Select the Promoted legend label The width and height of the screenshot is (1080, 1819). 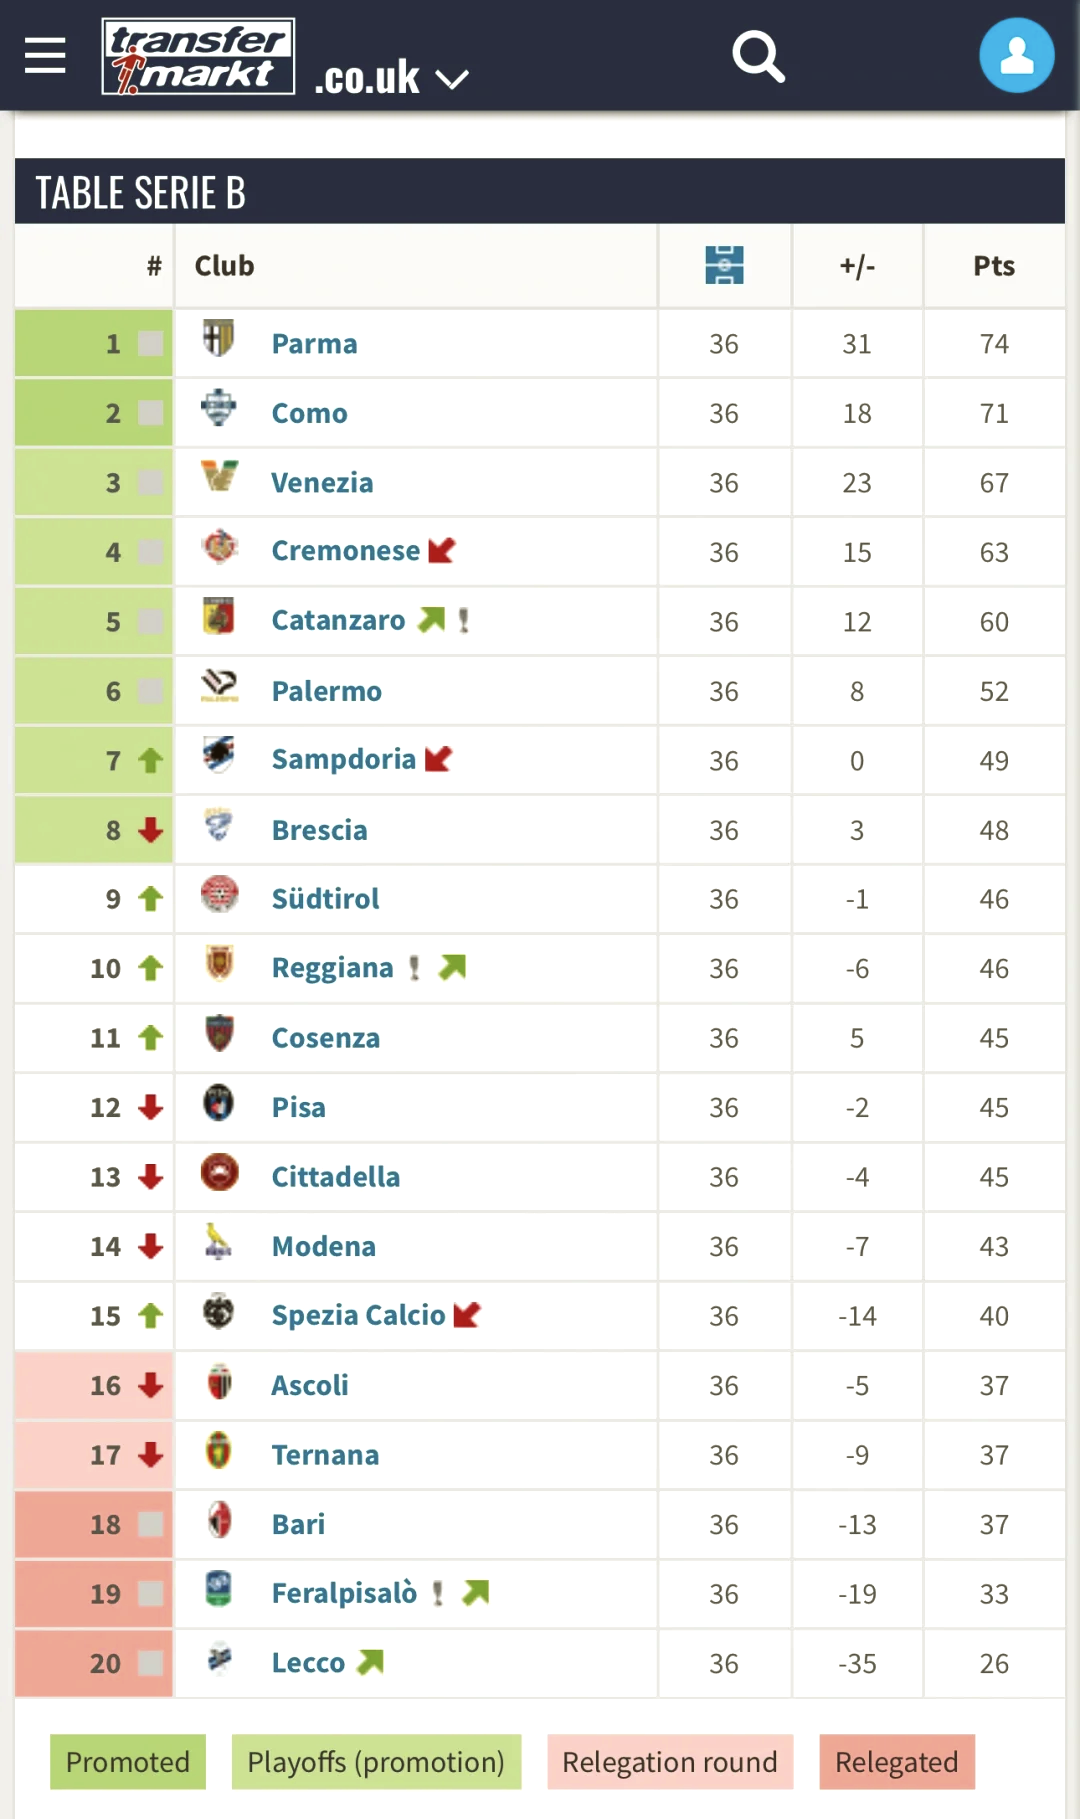[x=128, y=1762]
